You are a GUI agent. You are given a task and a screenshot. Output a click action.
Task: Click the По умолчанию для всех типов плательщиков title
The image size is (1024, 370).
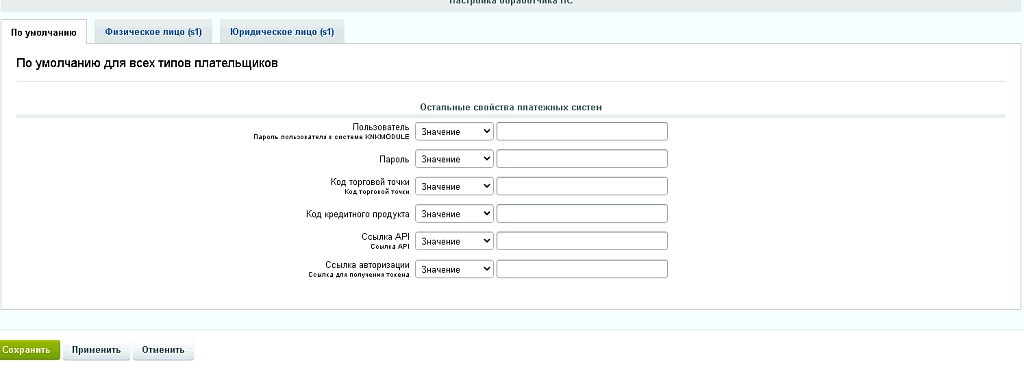coord(147,63)
